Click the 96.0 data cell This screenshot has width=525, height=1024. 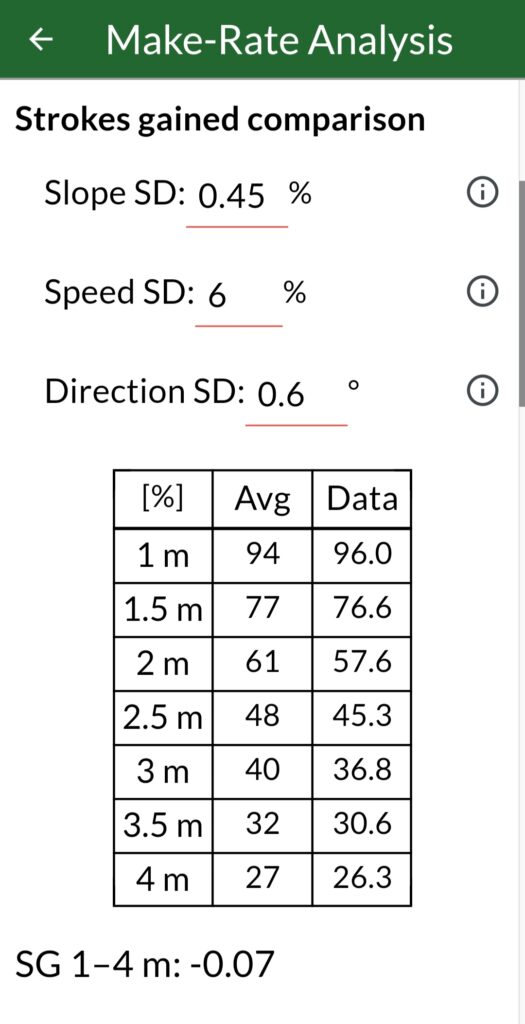point(362,555)
